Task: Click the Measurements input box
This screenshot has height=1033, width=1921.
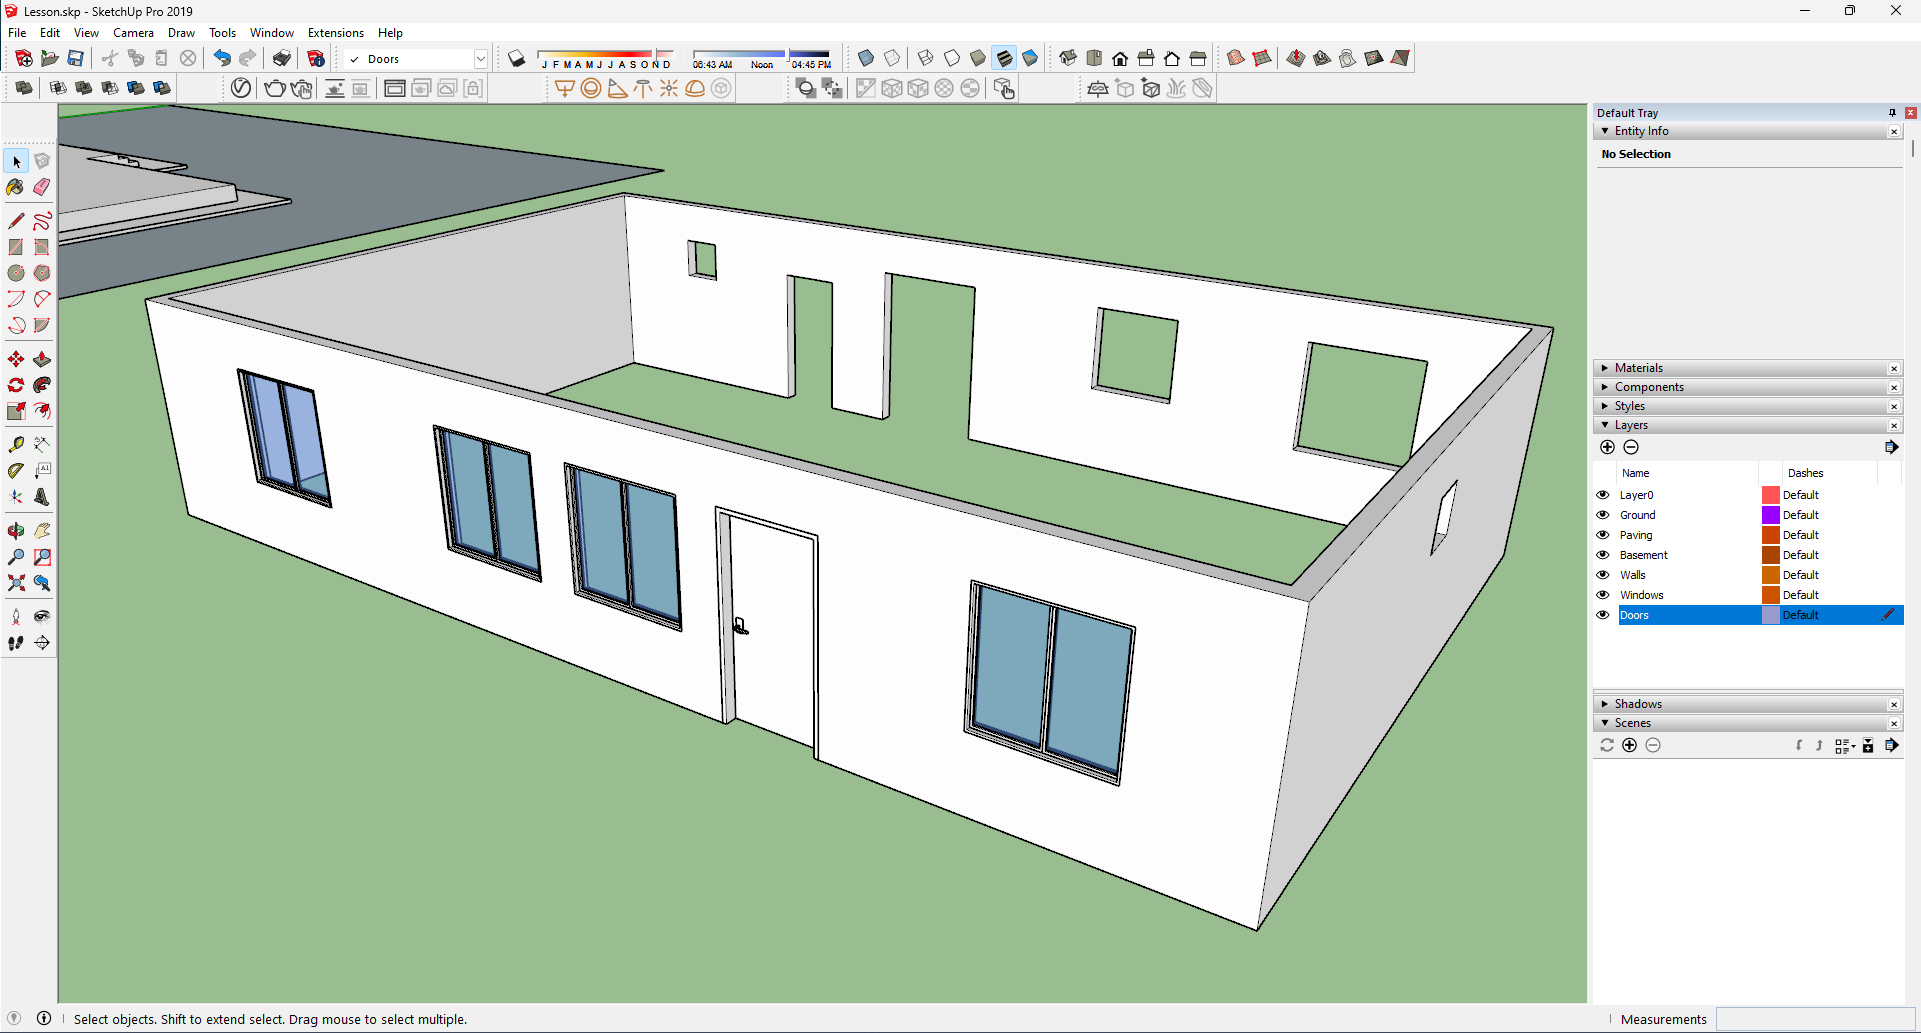Action: coord(1815,1019)
